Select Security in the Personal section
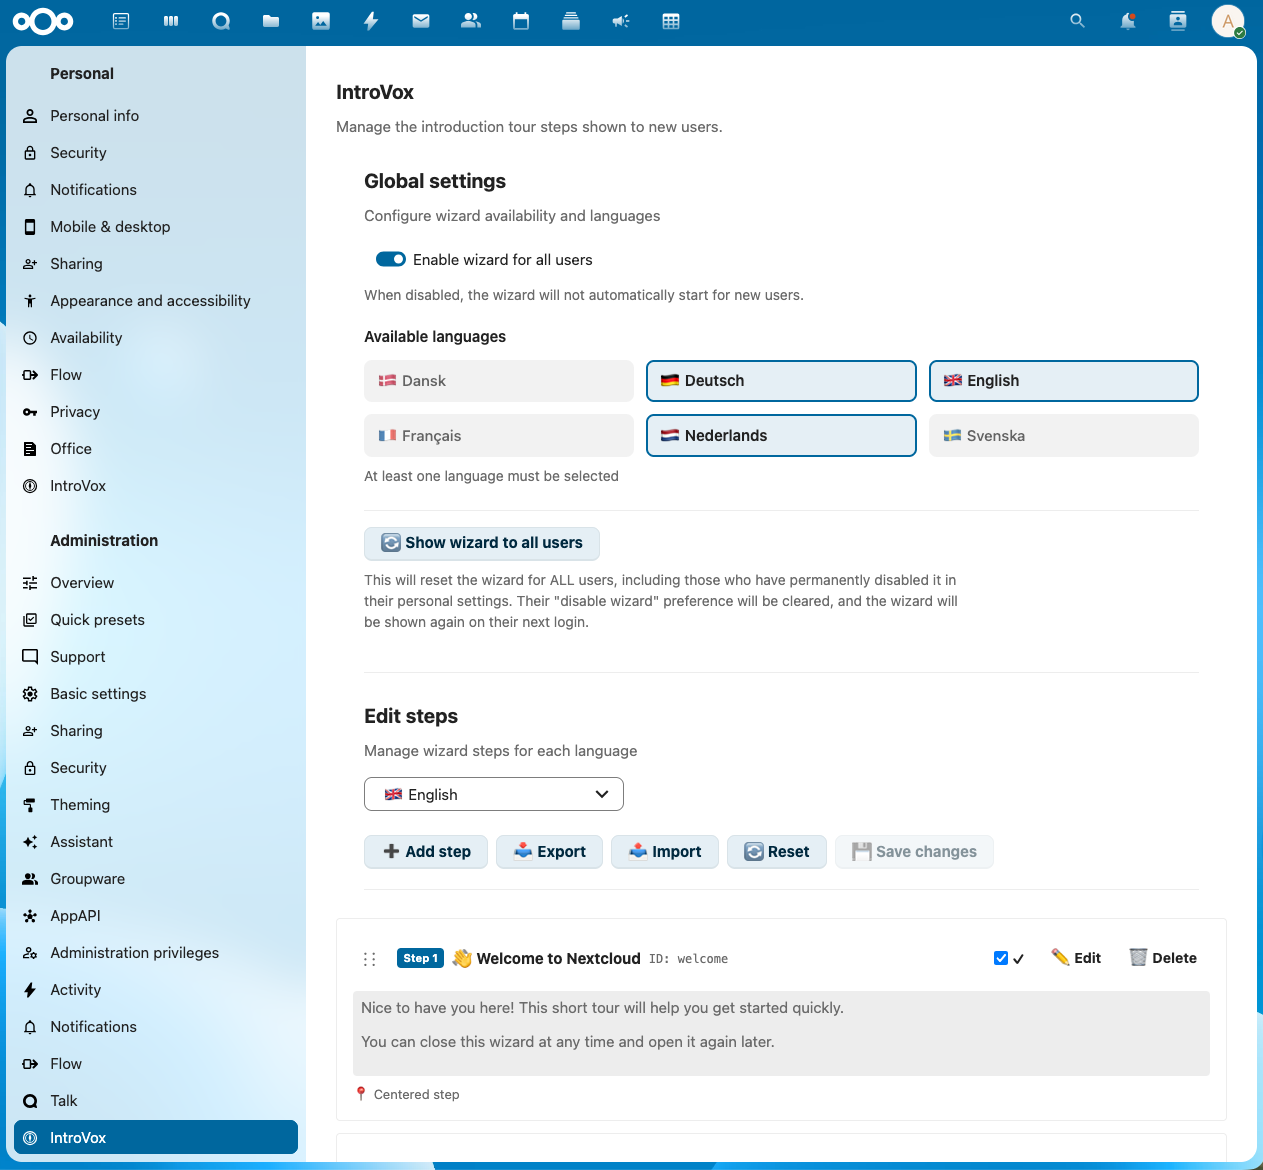Viewport: 1263px width, 1170px height. point(78,152)
